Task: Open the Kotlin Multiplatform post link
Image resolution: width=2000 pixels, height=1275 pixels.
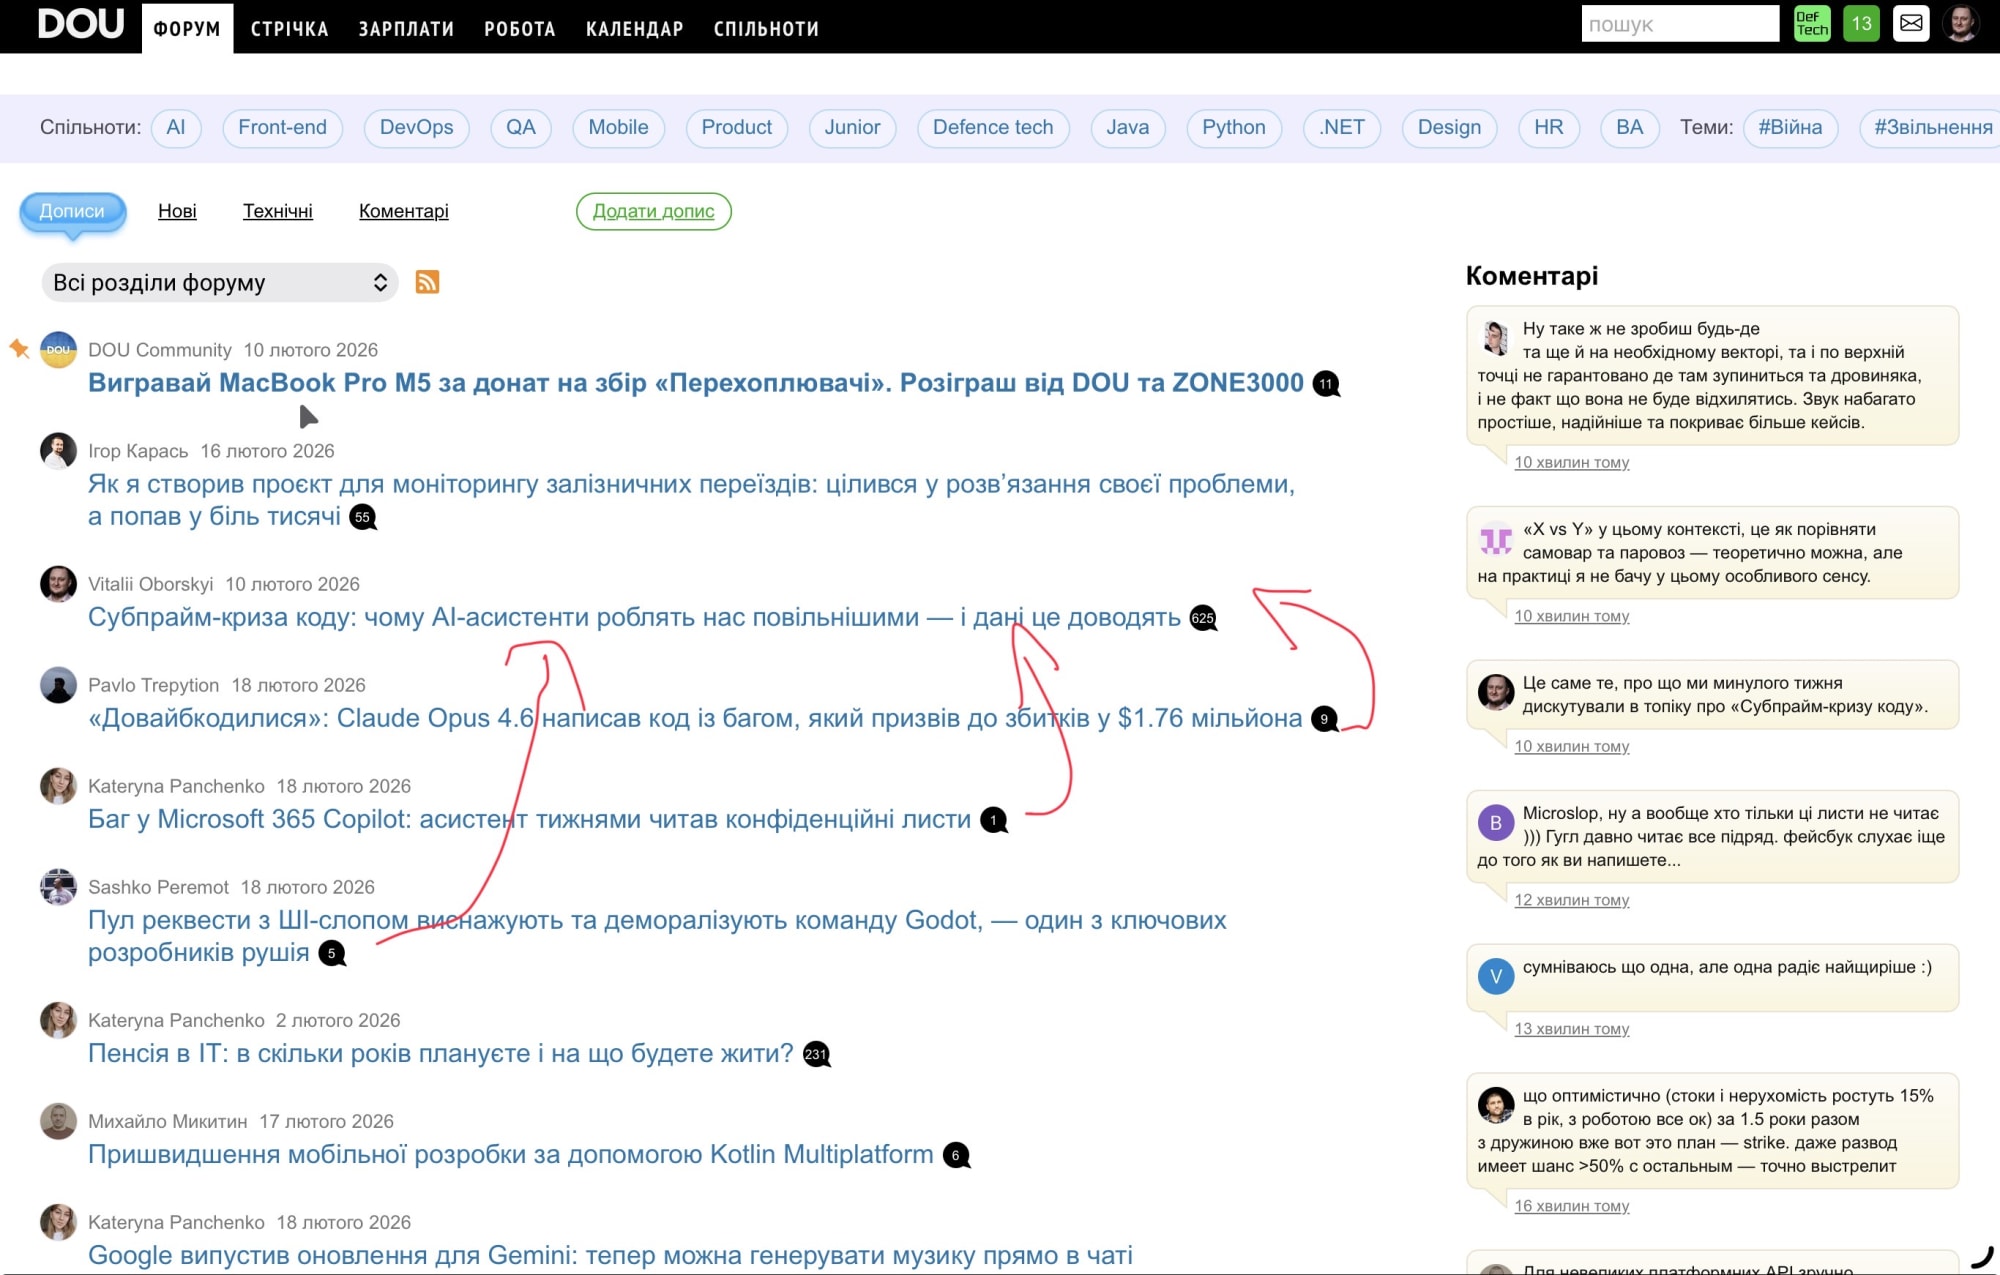Action: [510, 1154]
